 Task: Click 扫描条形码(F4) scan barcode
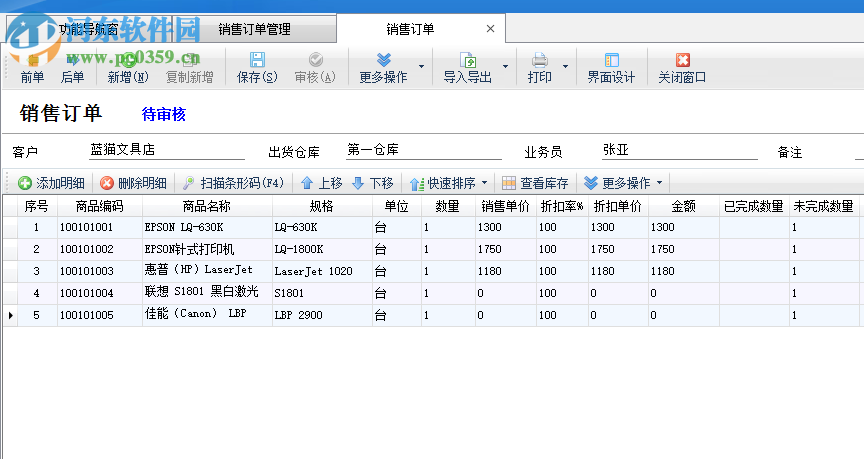click(233, 183)
